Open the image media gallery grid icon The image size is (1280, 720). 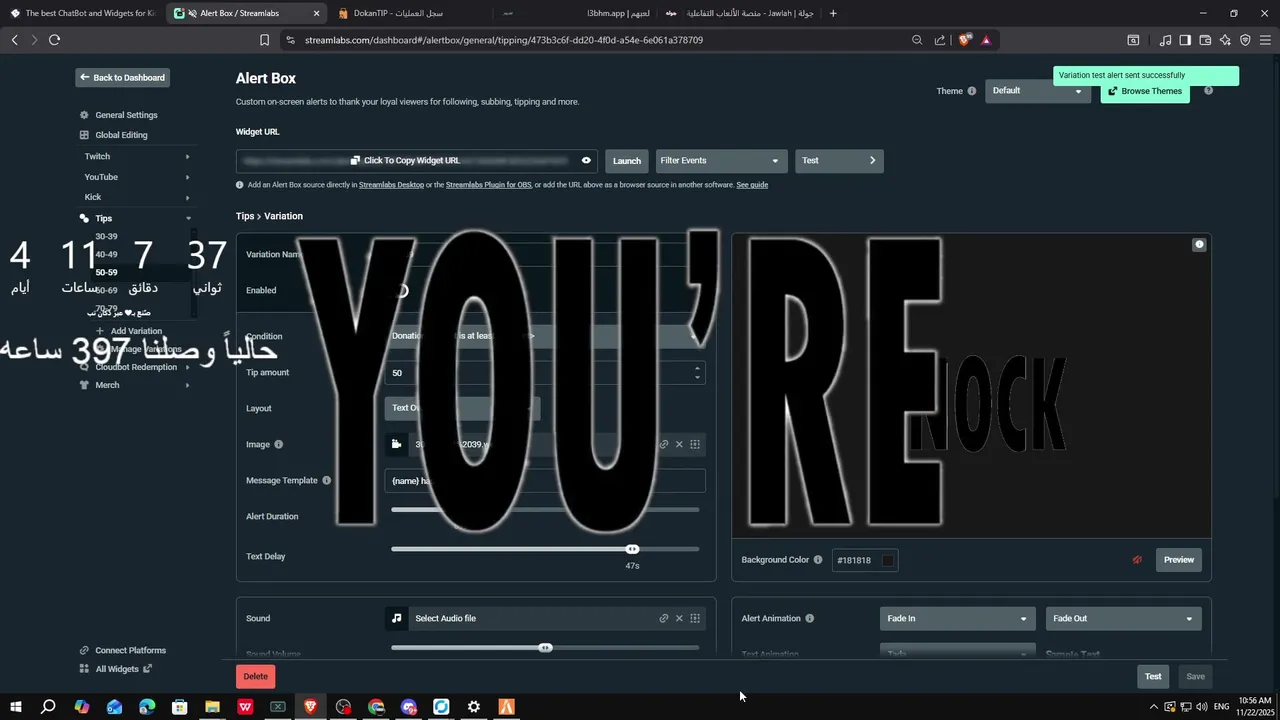[x=695, y=444]
